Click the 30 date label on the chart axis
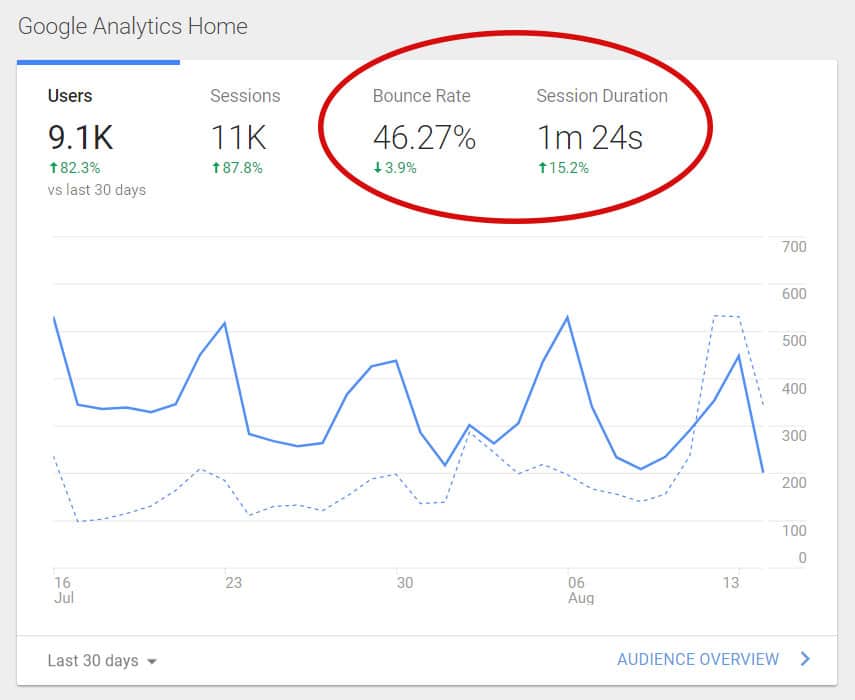Image resolution: width=855 pixels, height=700 pixels. (405, 583)
